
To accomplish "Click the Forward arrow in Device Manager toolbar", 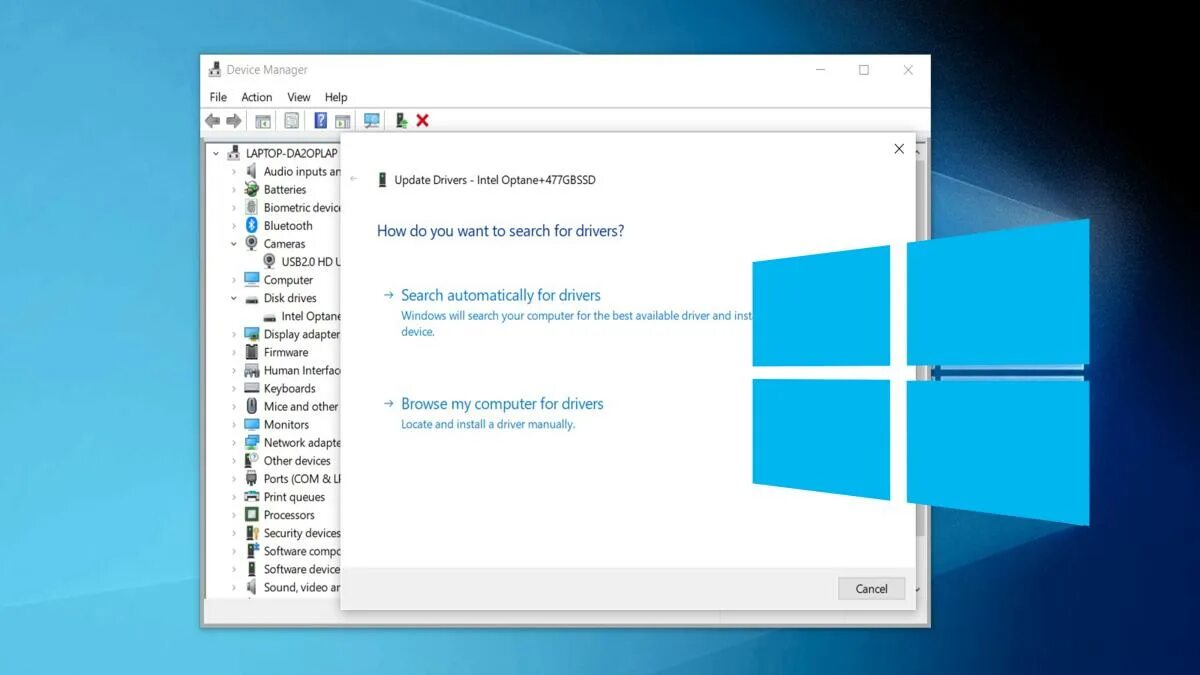I will 234,121.
